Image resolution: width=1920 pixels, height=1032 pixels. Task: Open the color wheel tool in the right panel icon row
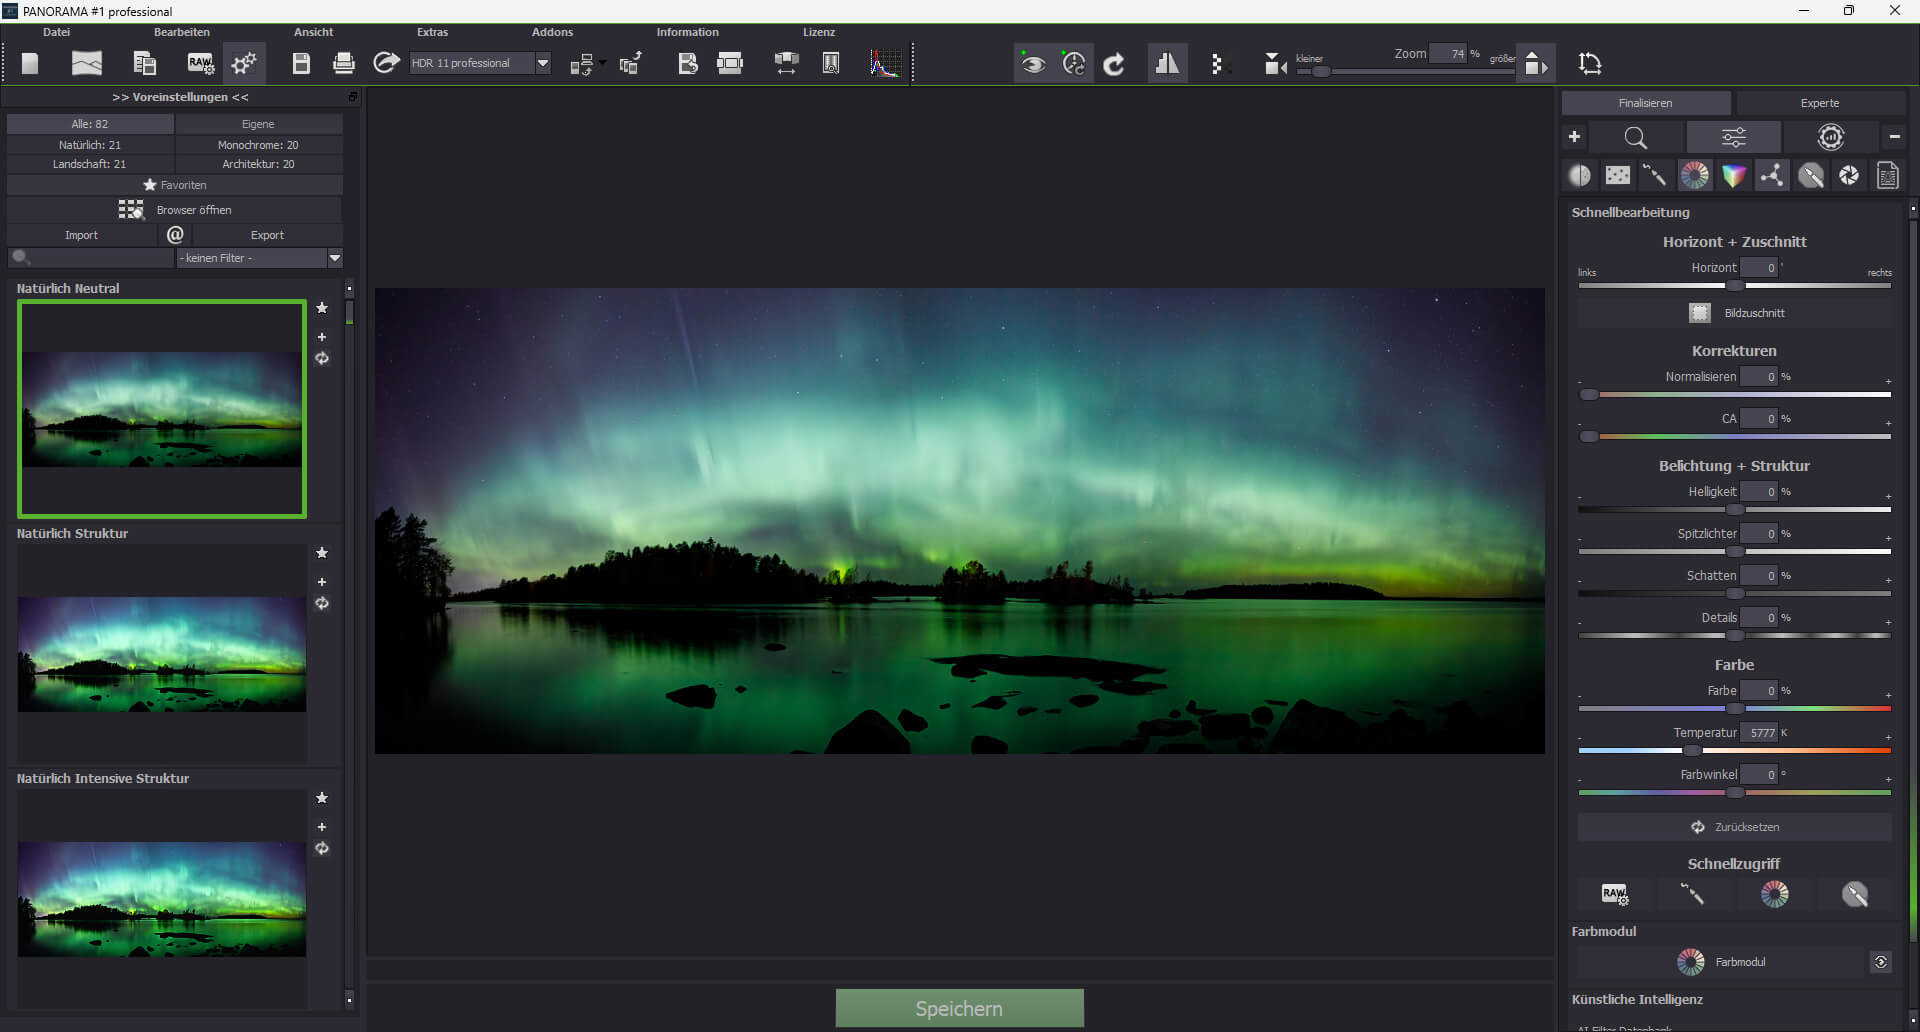pos(1694,176)
